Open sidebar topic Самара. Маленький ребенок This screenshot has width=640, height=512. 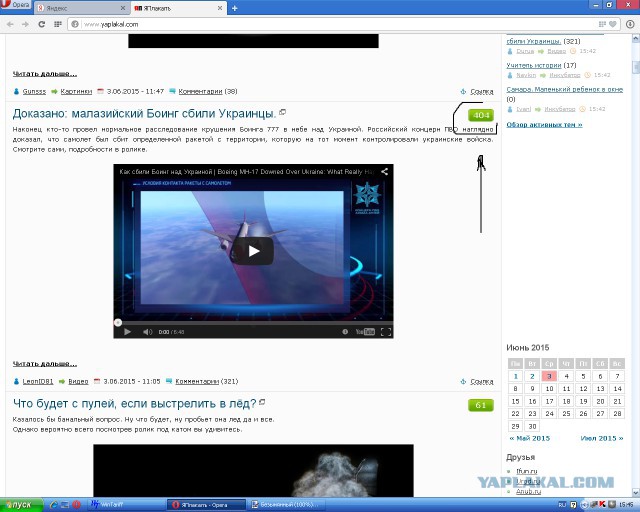click(564, 89)
